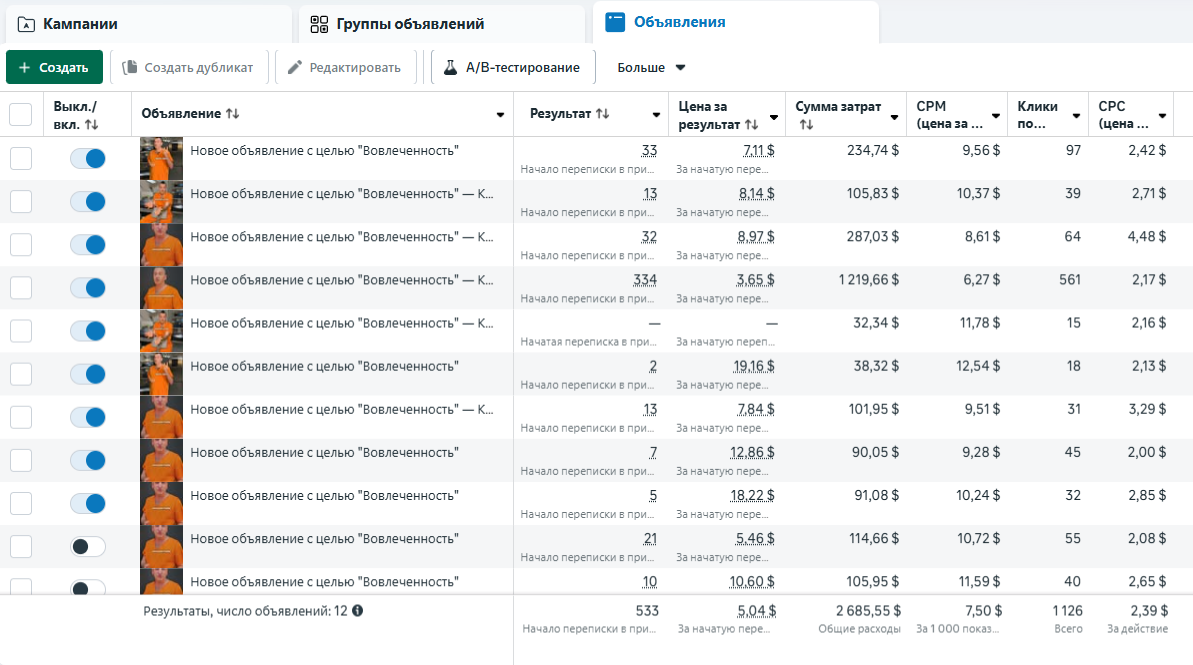This screenshot has width=1193, height=665.
Task: Click the green Создать button
Action: click(x=55, y=67)
